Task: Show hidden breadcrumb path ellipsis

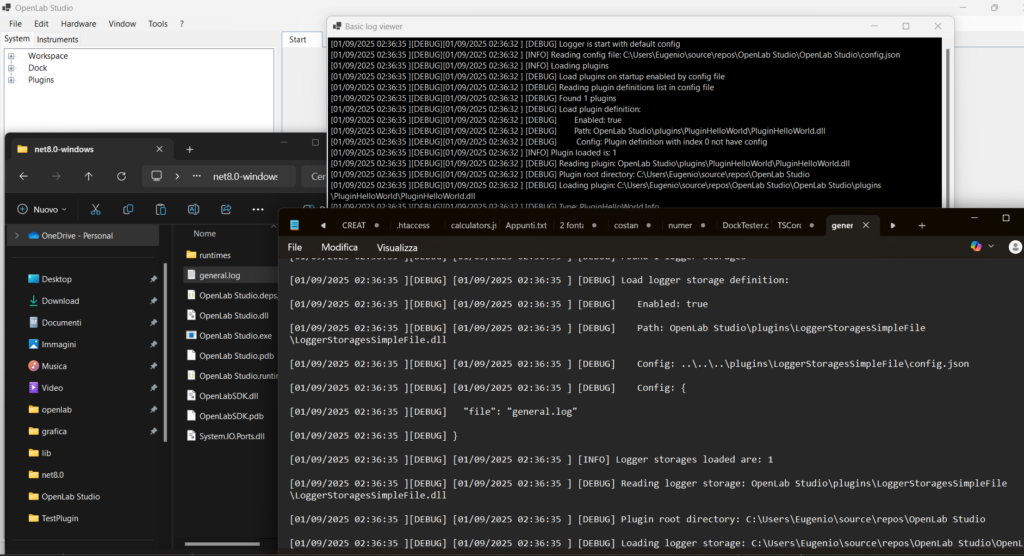Action: (197, 176)
